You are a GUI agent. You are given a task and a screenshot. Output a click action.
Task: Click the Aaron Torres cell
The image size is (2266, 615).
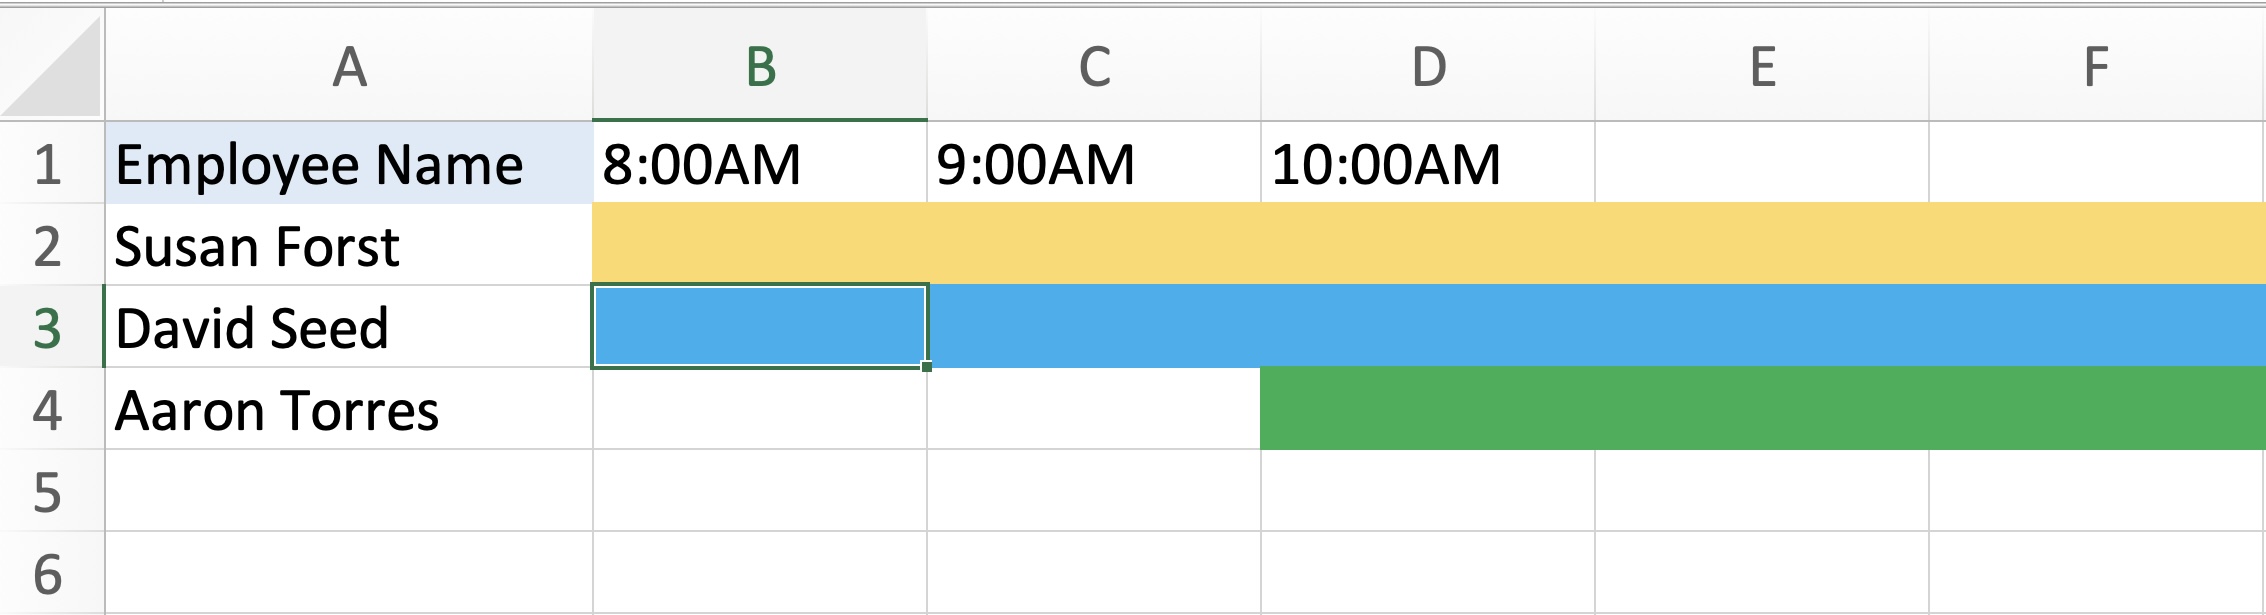[x=349, y=409]
